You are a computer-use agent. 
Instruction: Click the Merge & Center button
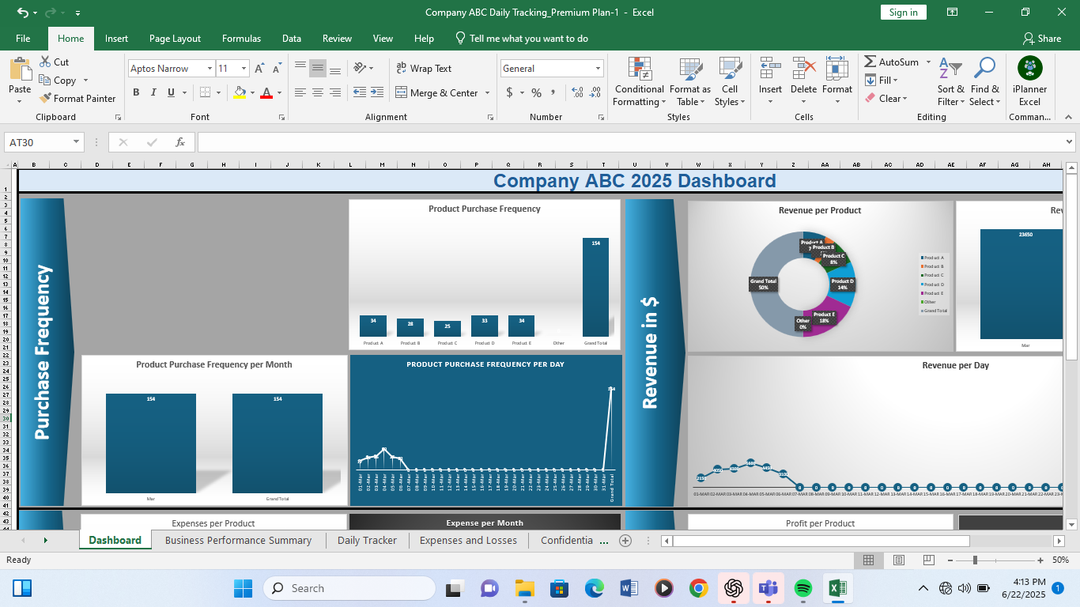tap(437, 92)
